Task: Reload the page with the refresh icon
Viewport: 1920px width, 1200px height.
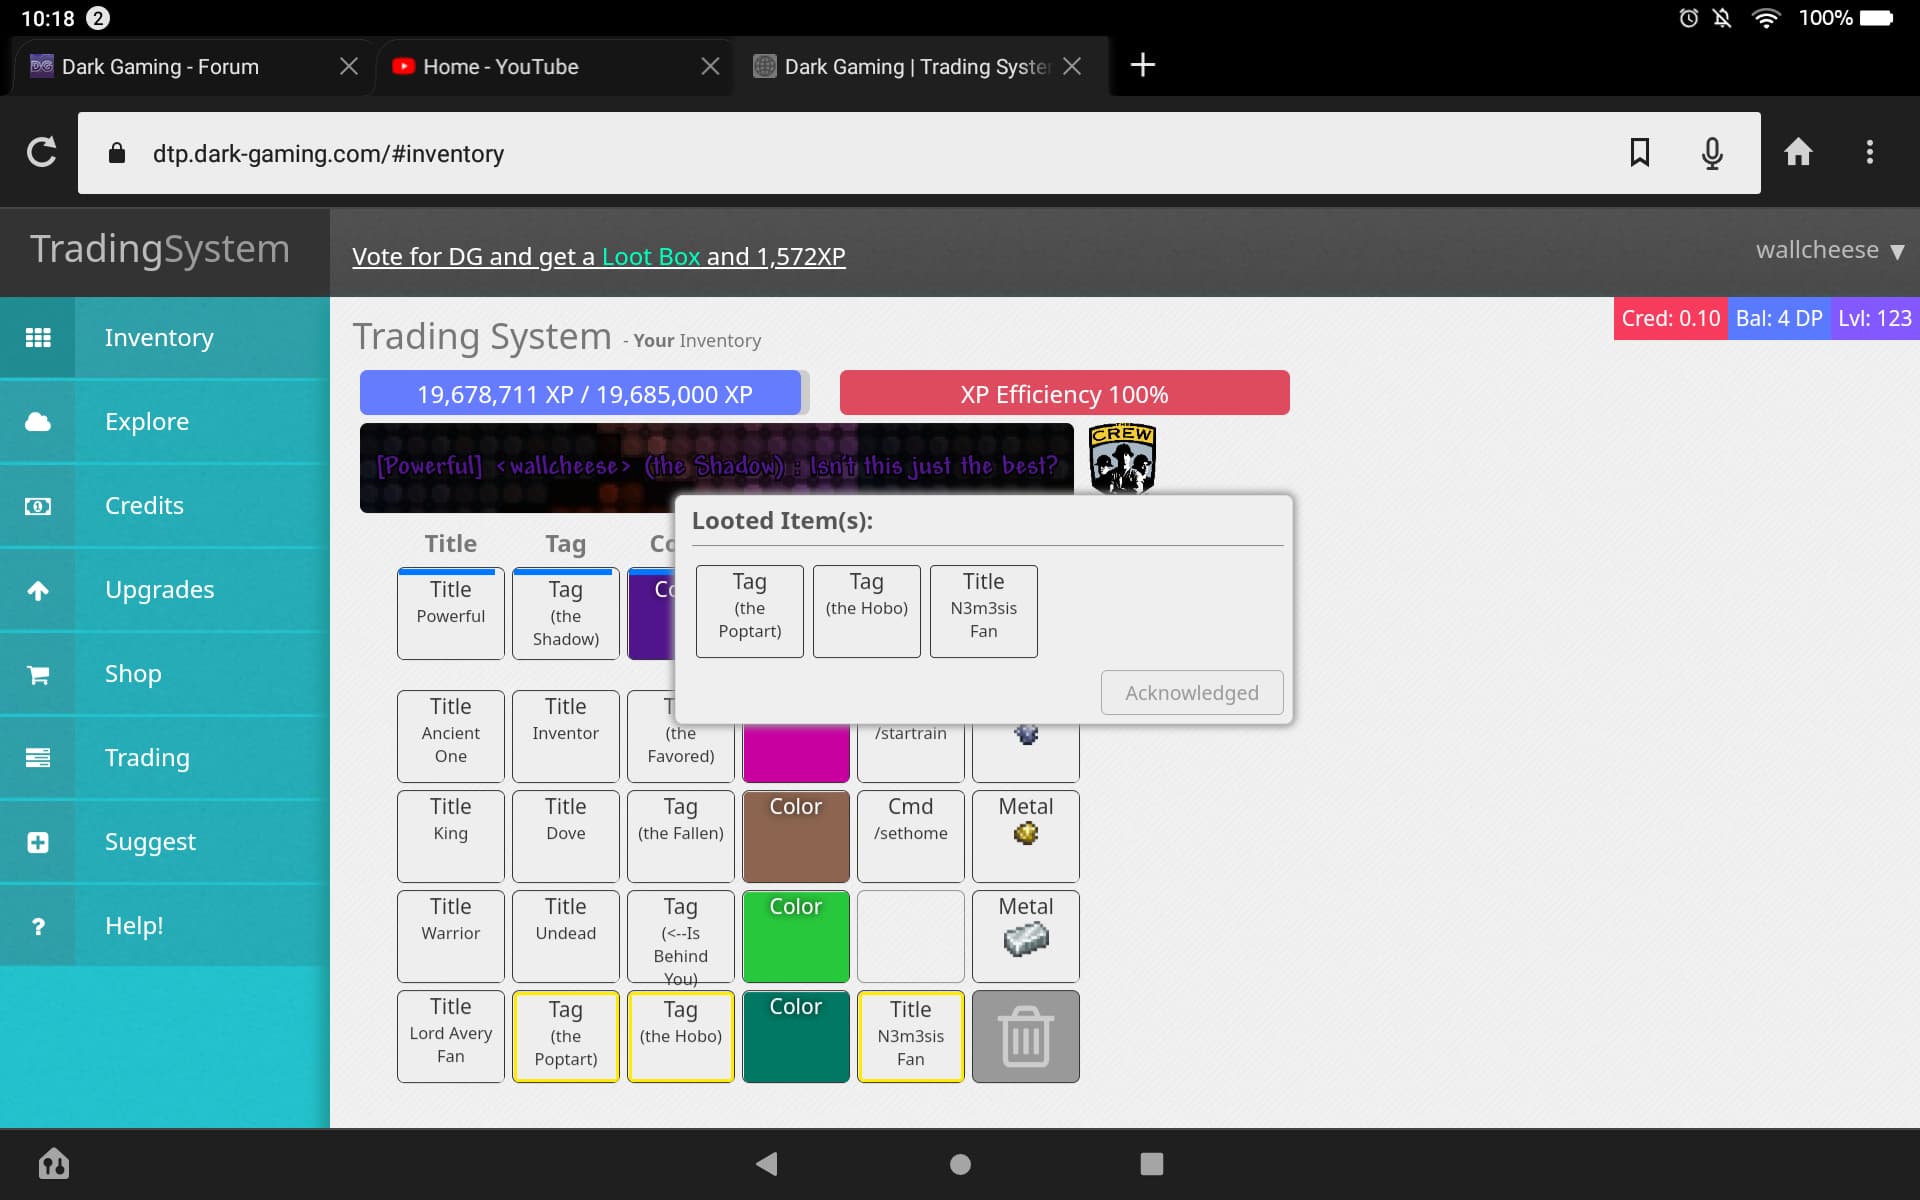Action: [x=41, y=152]
